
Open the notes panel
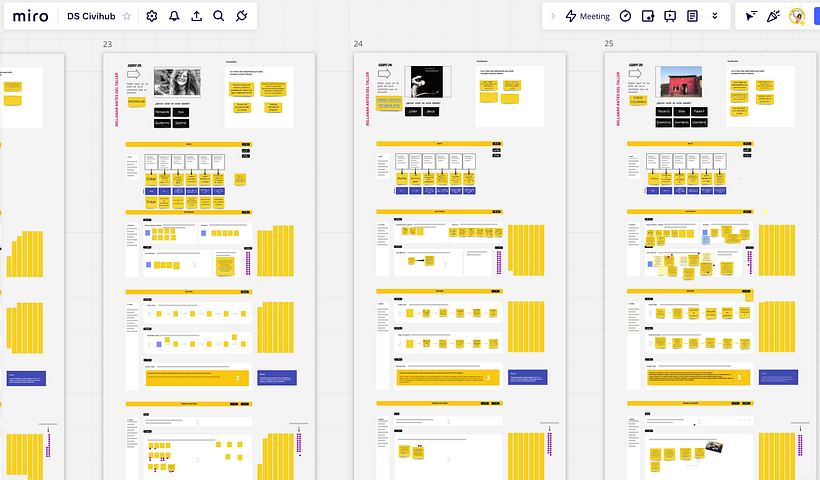pos(692,16)
